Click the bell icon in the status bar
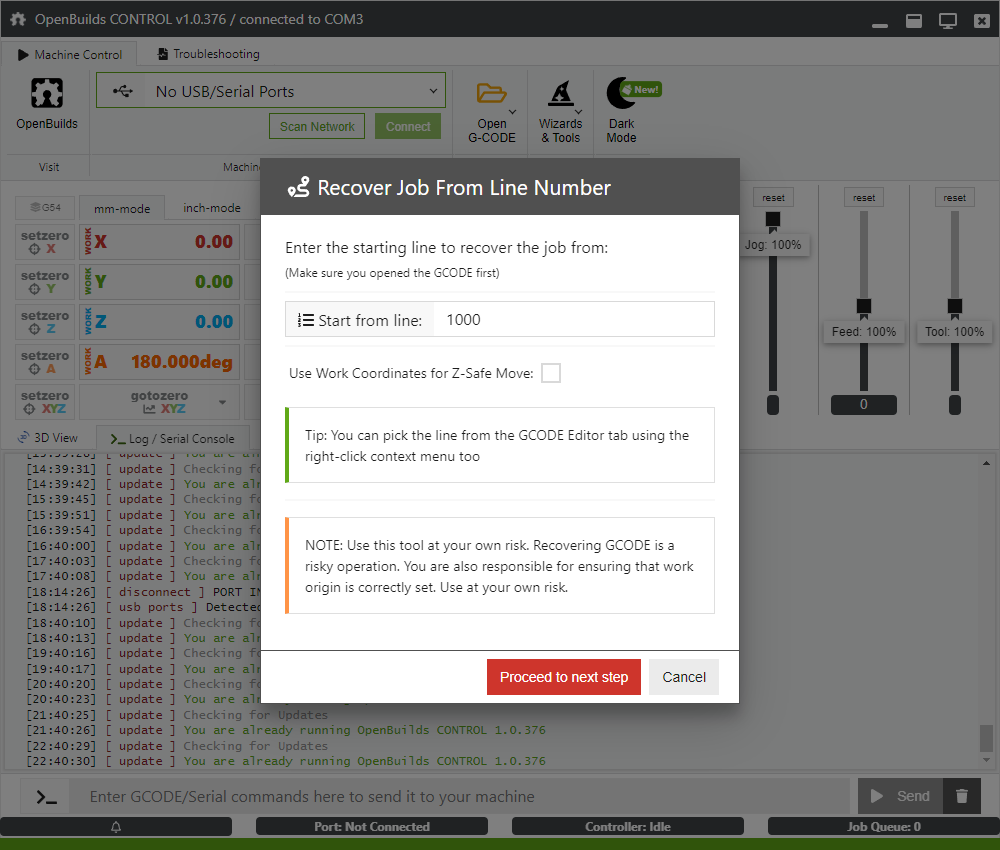Image resolution: width=1000 pixels, height=850 pixels. click(x=116, y=827)
